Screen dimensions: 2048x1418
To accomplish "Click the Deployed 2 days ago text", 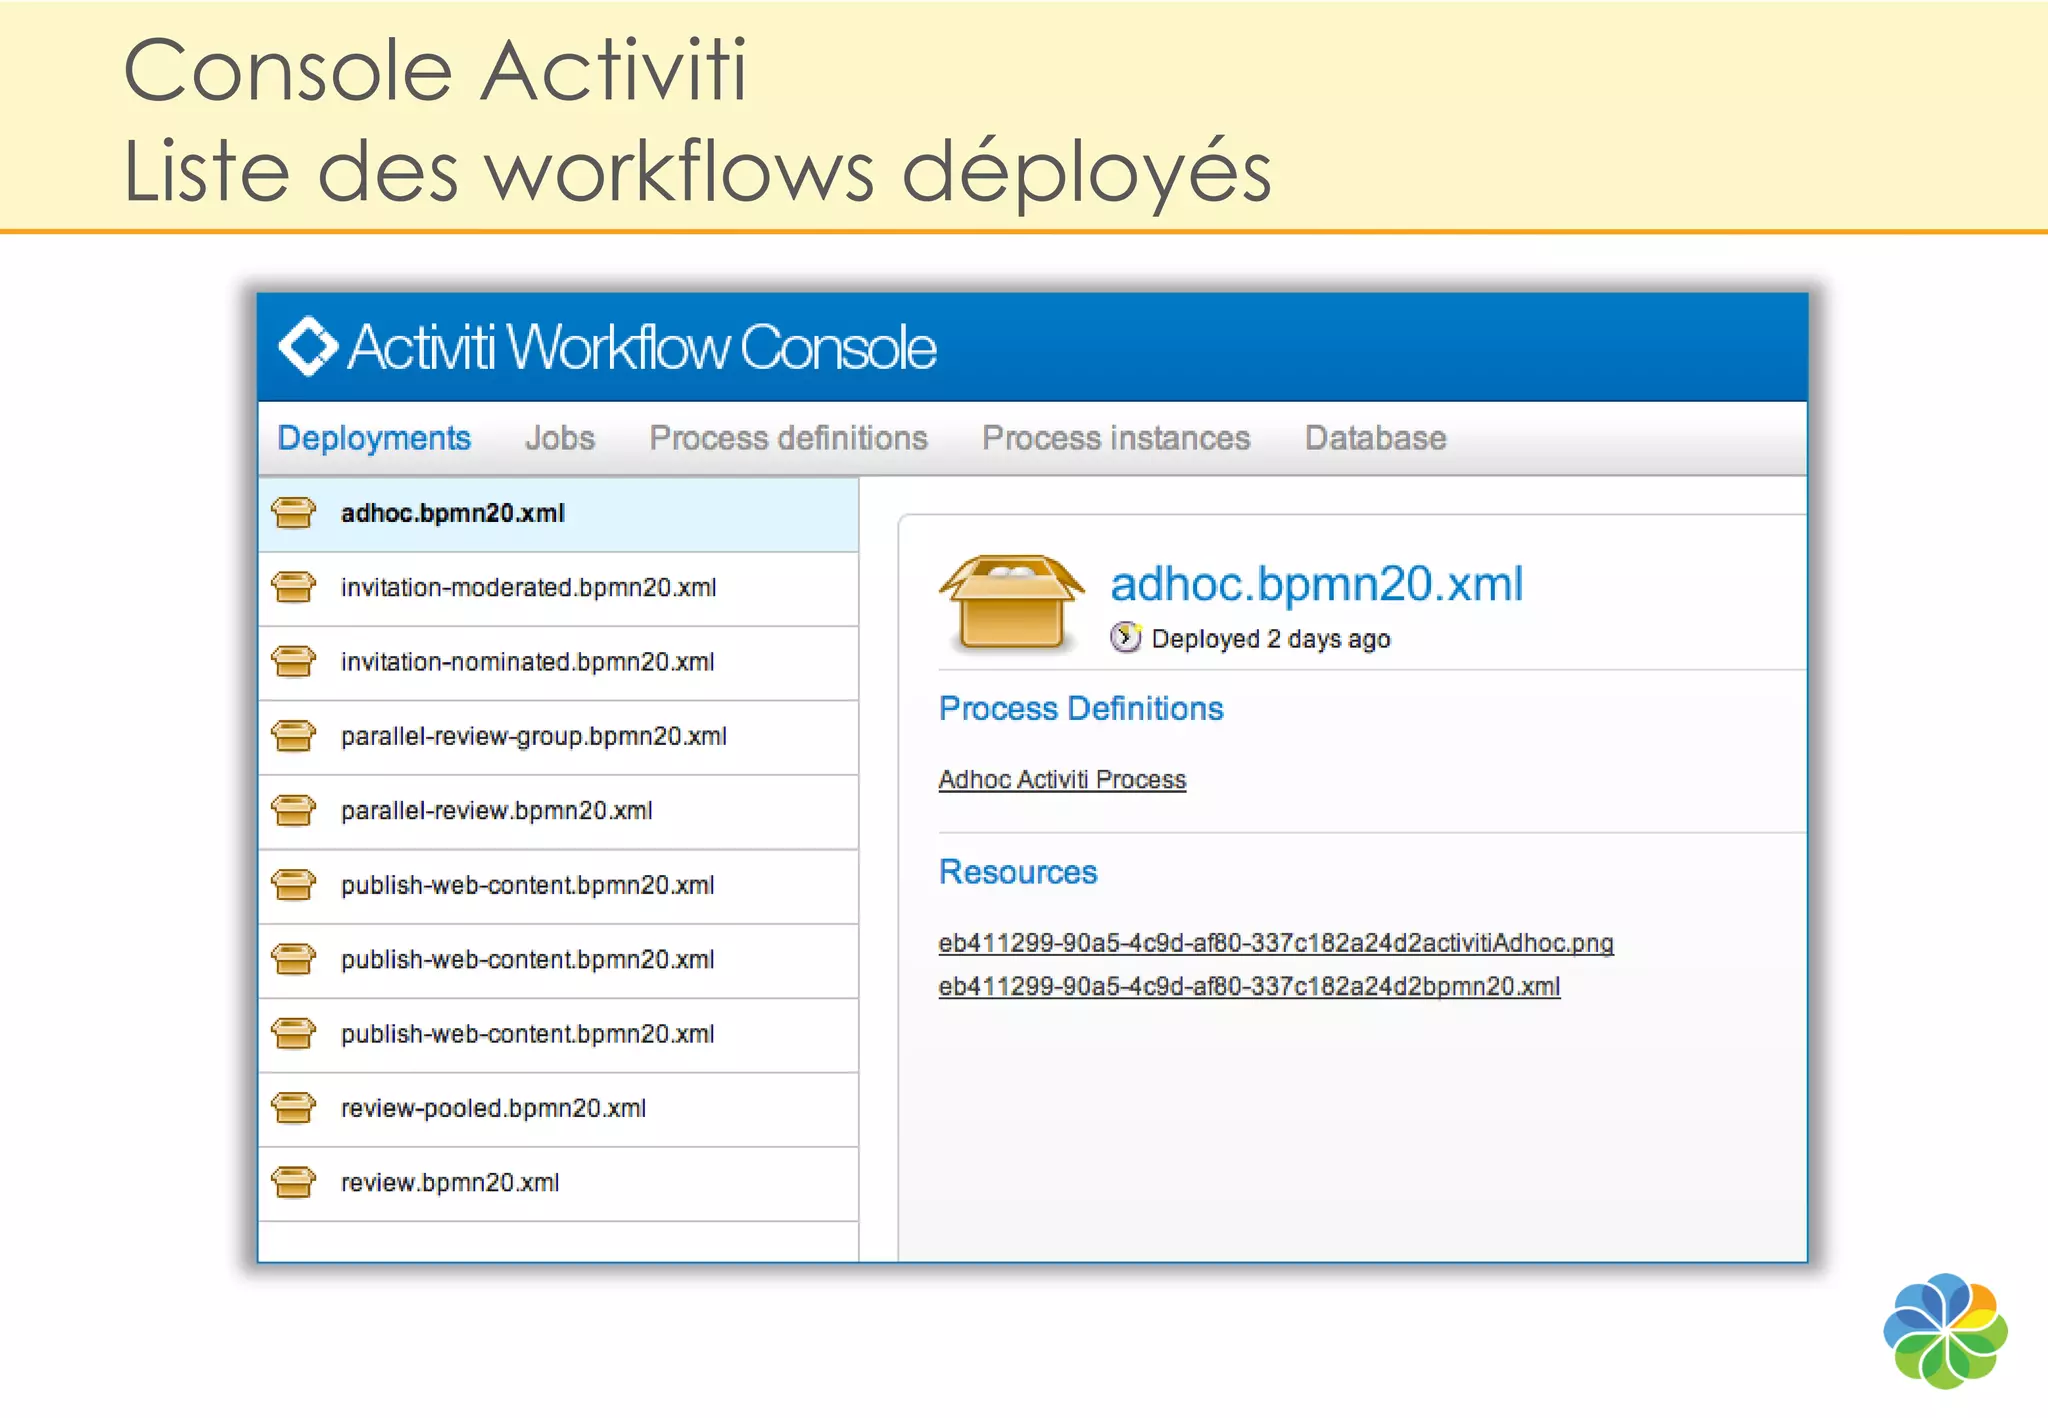I will point(1271,639).
